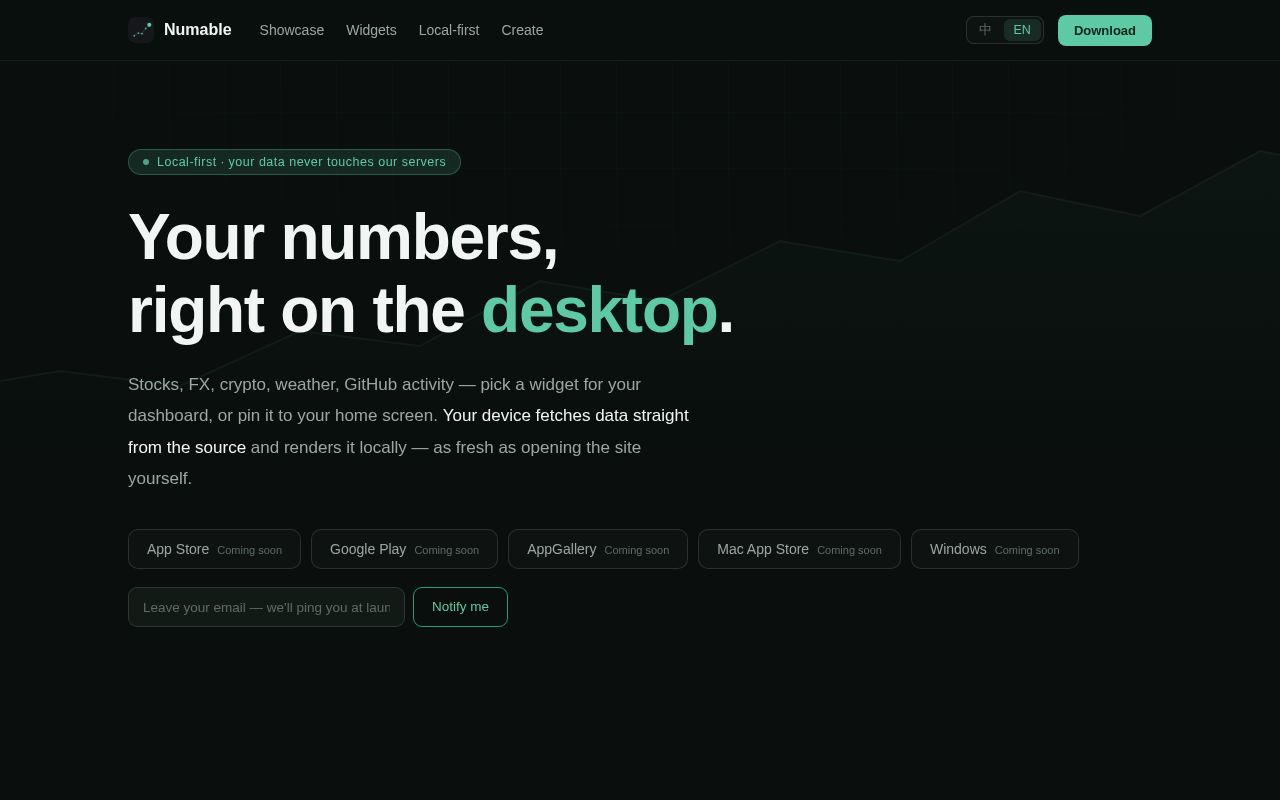Image resolution: width=1280 pixels, height=800 pixels.
Task: Click the Numable chart logo icon
Action: click(x=141, y=30)
